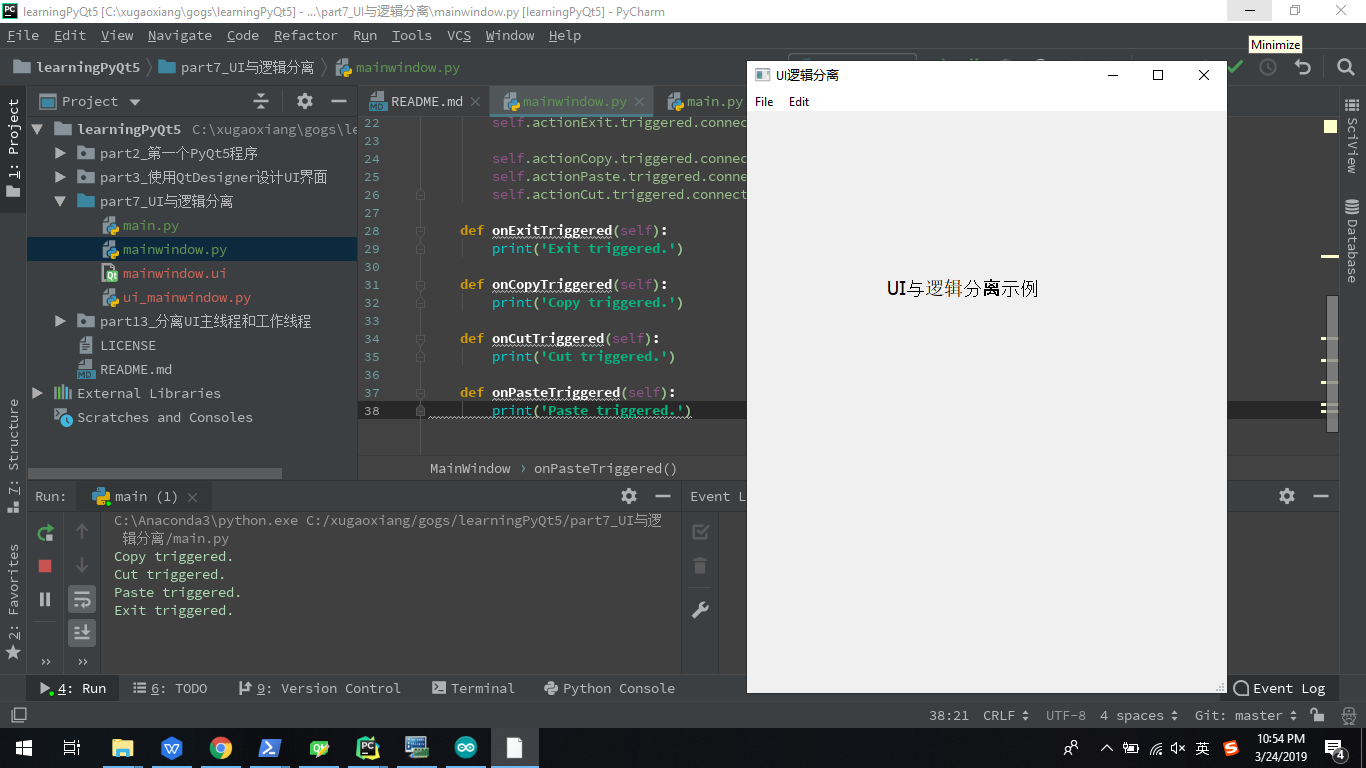1366x768 pixels.
Task: Open the Event Log button
Action: coord(1279,688)
